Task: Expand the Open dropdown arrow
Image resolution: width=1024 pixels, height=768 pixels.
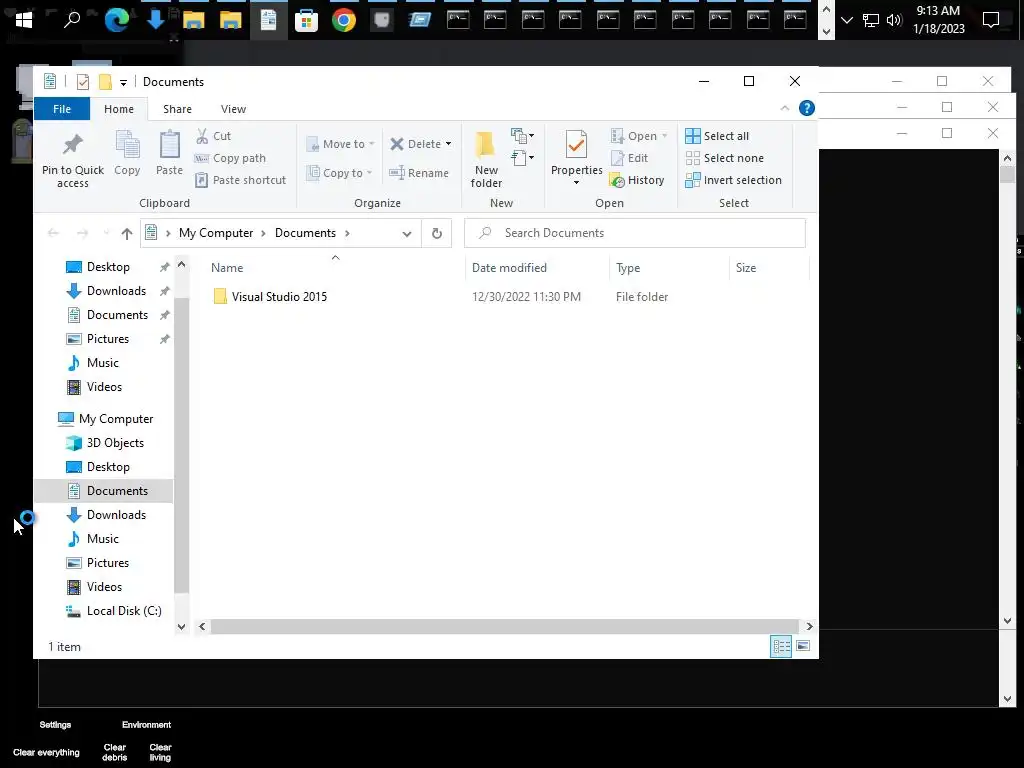Action: point(664,136)
